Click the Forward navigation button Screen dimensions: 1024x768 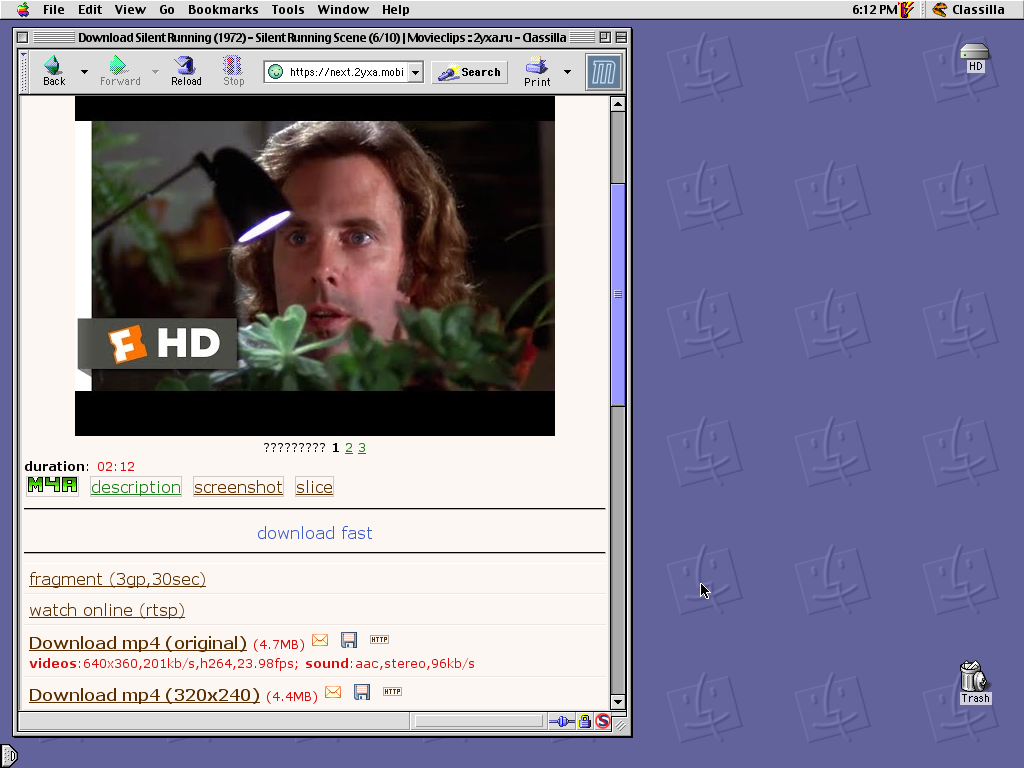[120, 71]
